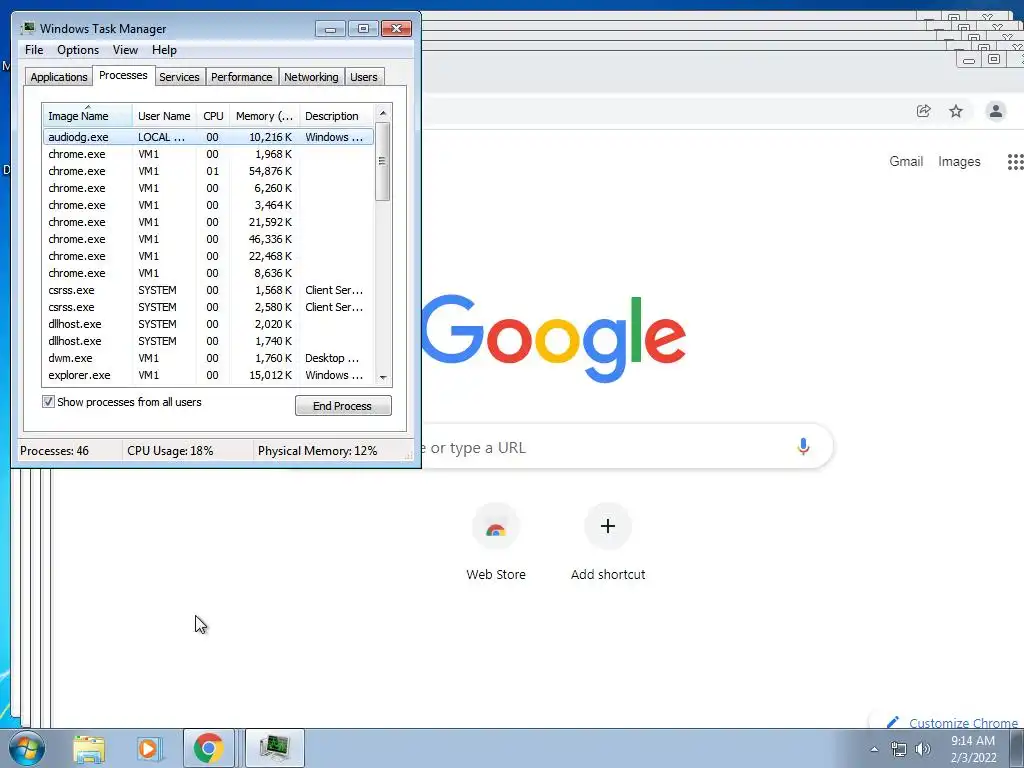Show hidden tray icons arrow
The height and width of the screenshot is (768, 1024).
coord(874,750)
